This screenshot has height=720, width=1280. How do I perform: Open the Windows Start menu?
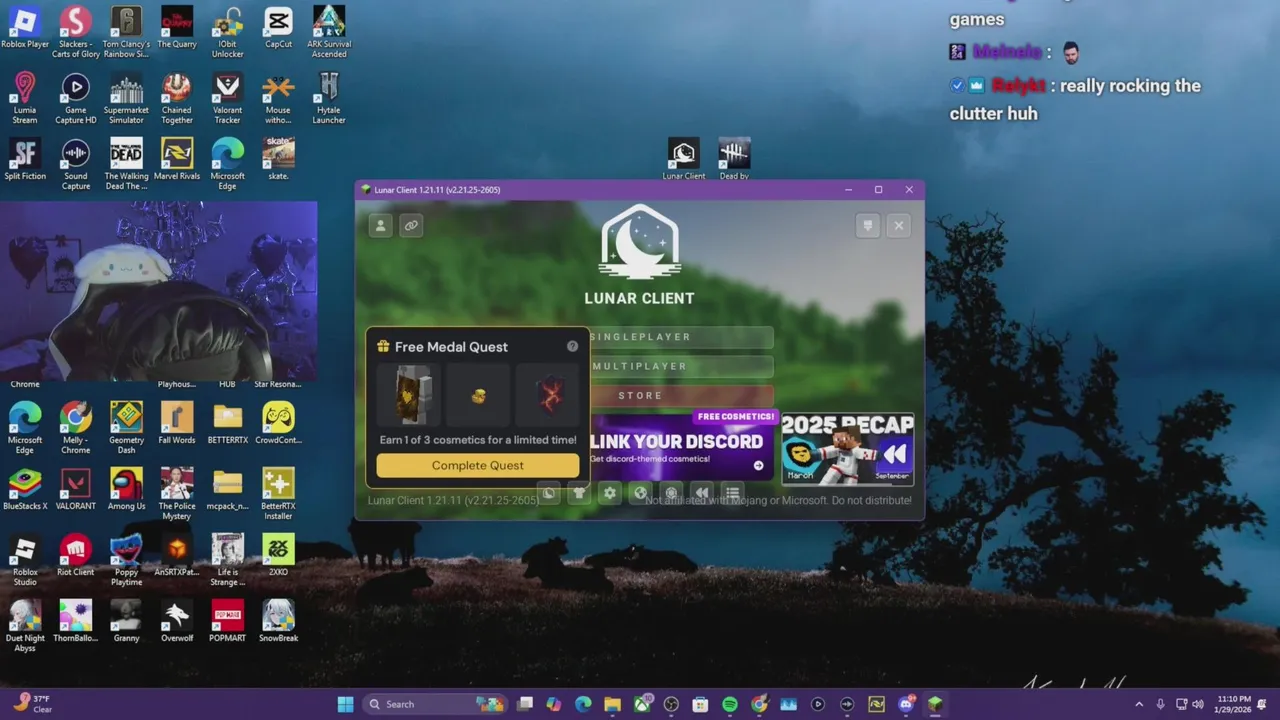345,704
